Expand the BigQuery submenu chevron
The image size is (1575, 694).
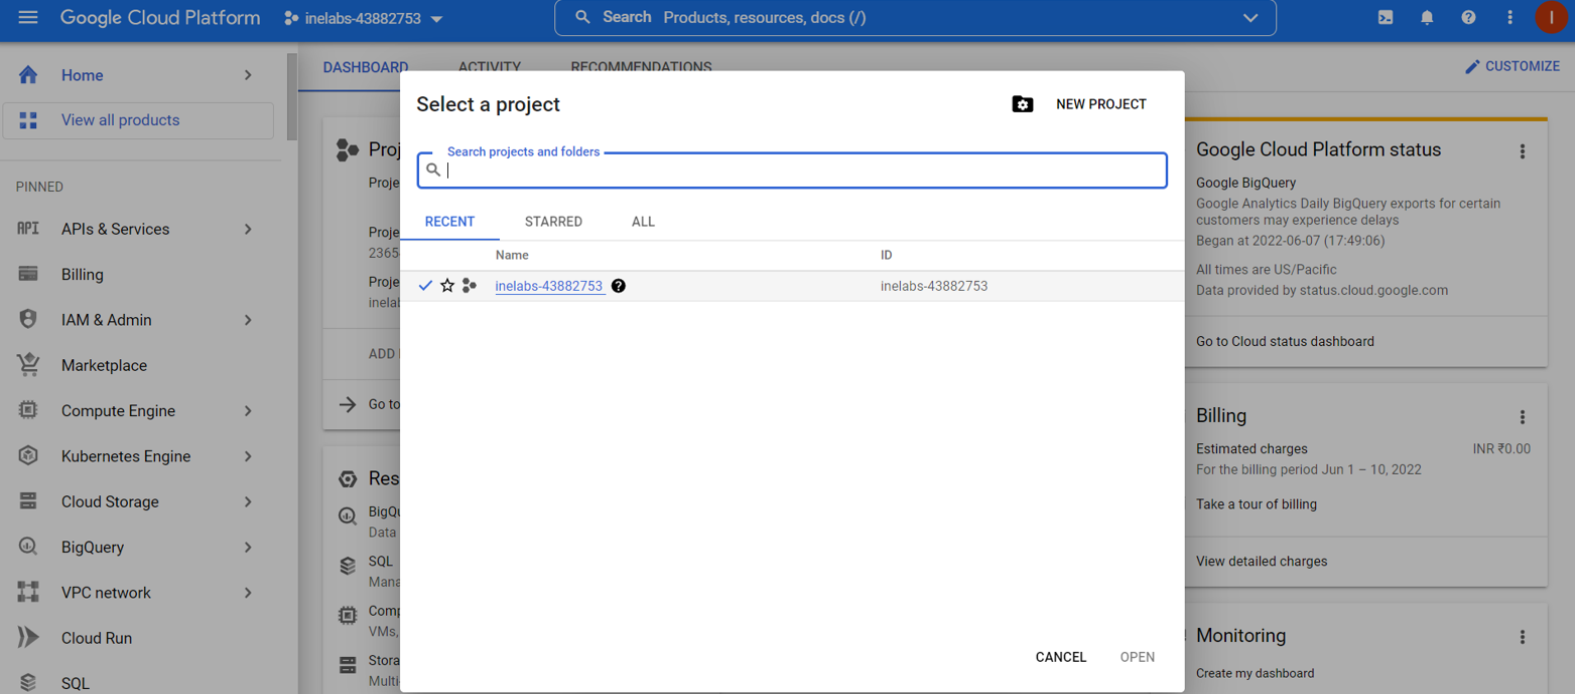248,547
